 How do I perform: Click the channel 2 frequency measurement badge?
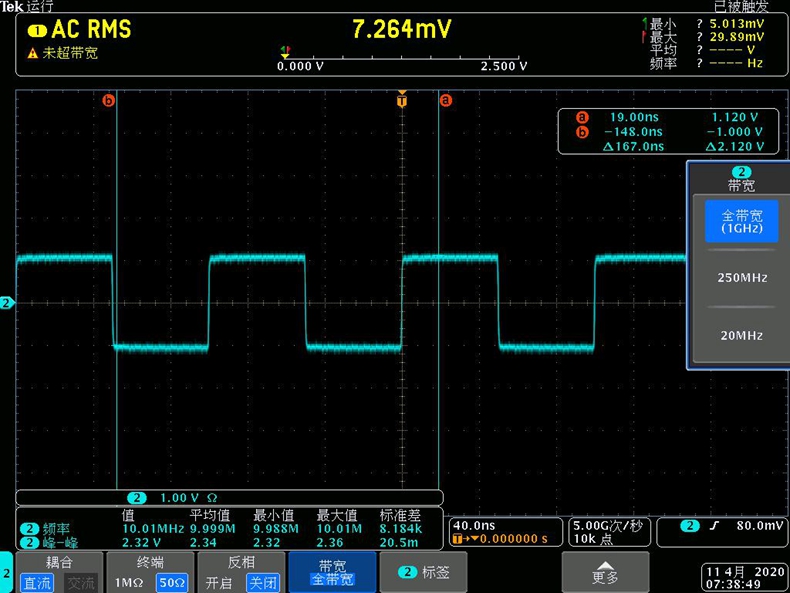tap(30, 529)
